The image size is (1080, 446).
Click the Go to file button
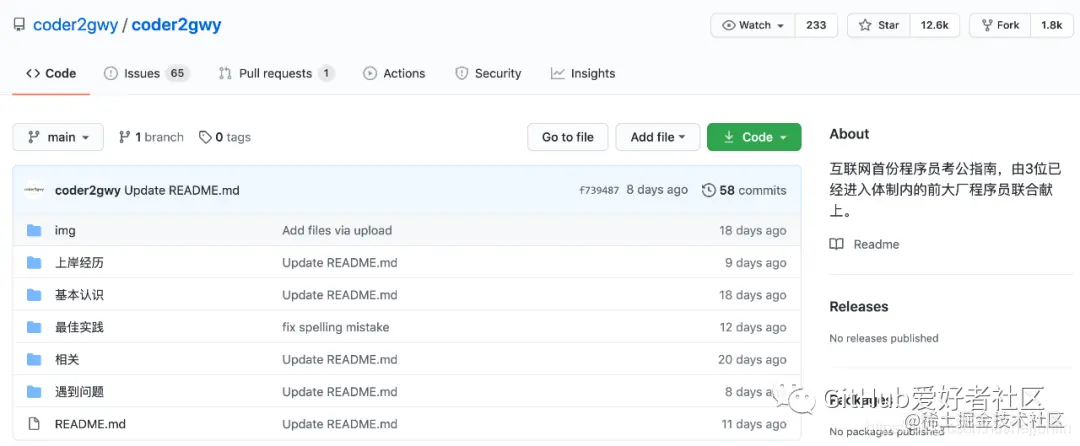point(568,137)
